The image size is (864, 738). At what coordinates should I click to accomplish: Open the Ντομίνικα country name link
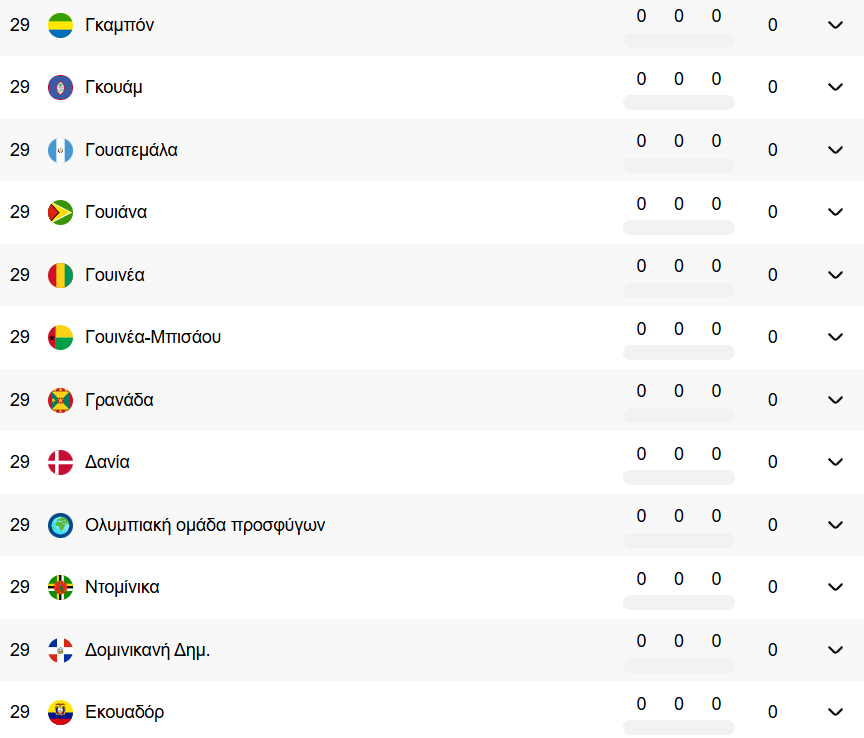pyautogui.click(x=122, y=587)
